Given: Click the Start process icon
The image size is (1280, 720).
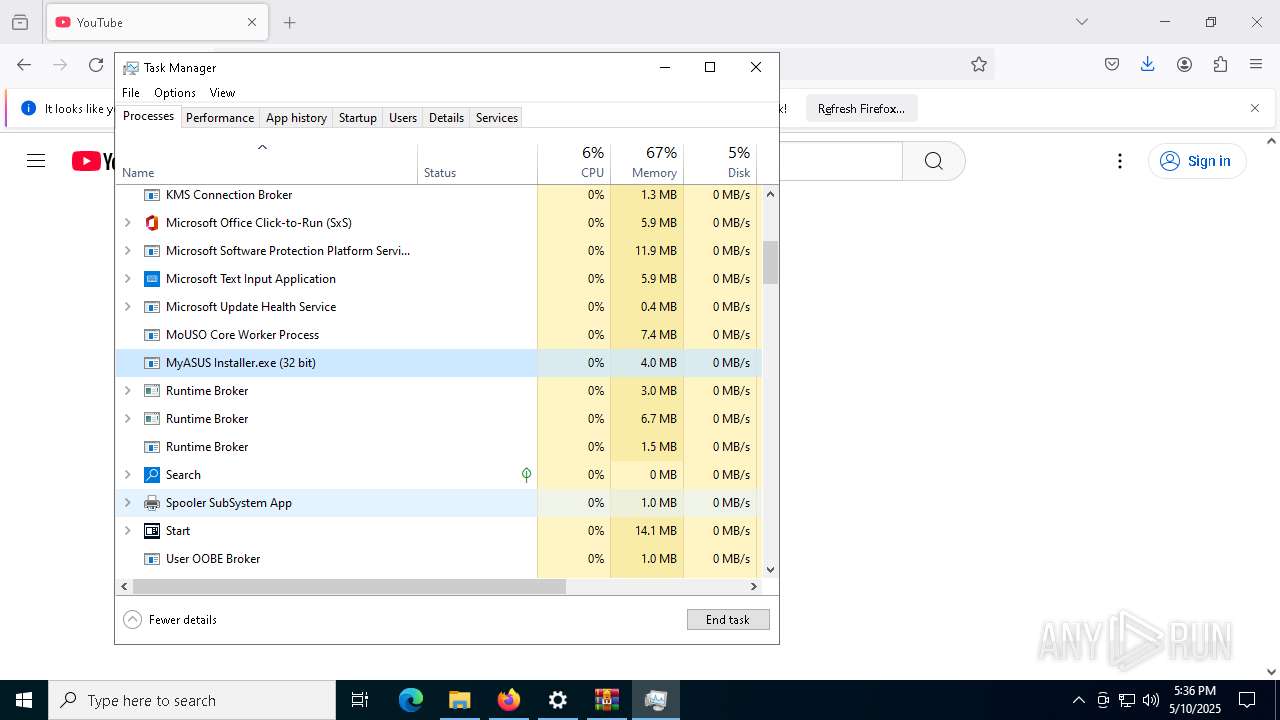Looking at the screenshot, I should click(152, 531).
